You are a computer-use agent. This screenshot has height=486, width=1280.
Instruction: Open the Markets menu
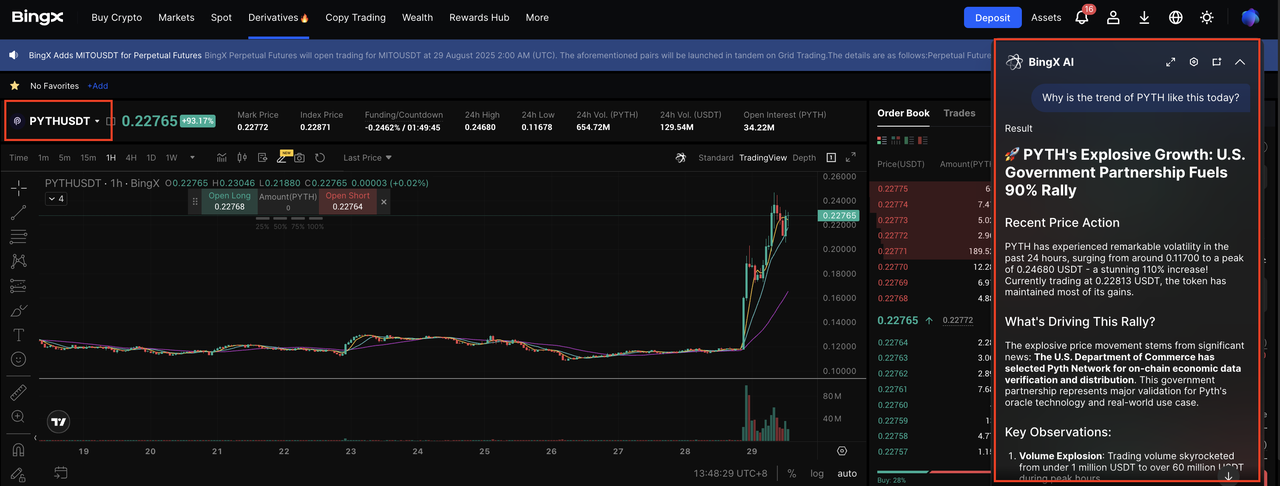[x=177, y=17]
